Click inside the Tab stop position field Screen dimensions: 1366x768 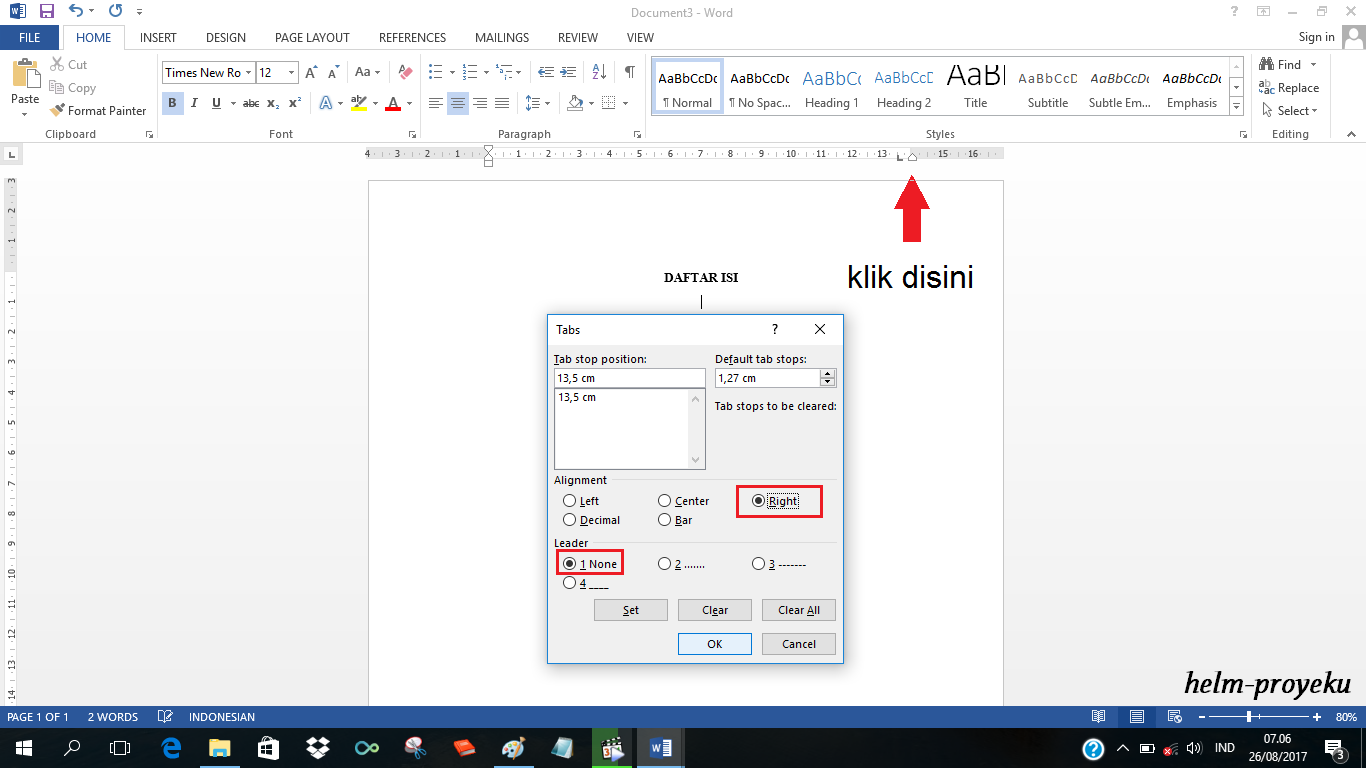tap(629, 377)
